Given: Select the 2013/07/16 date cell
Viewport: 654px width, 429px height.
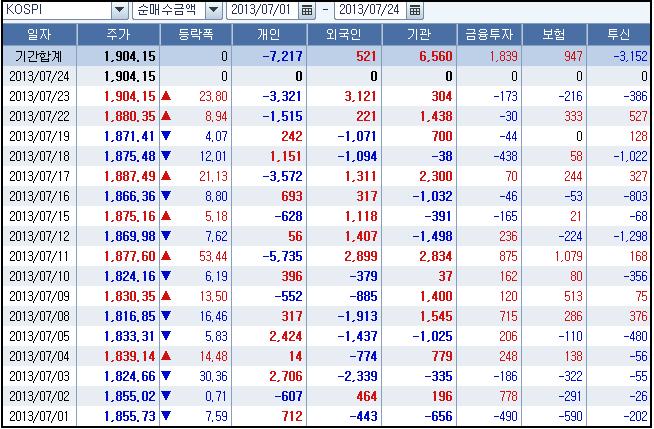Looking at the screenshot, I should pos(40,196).
